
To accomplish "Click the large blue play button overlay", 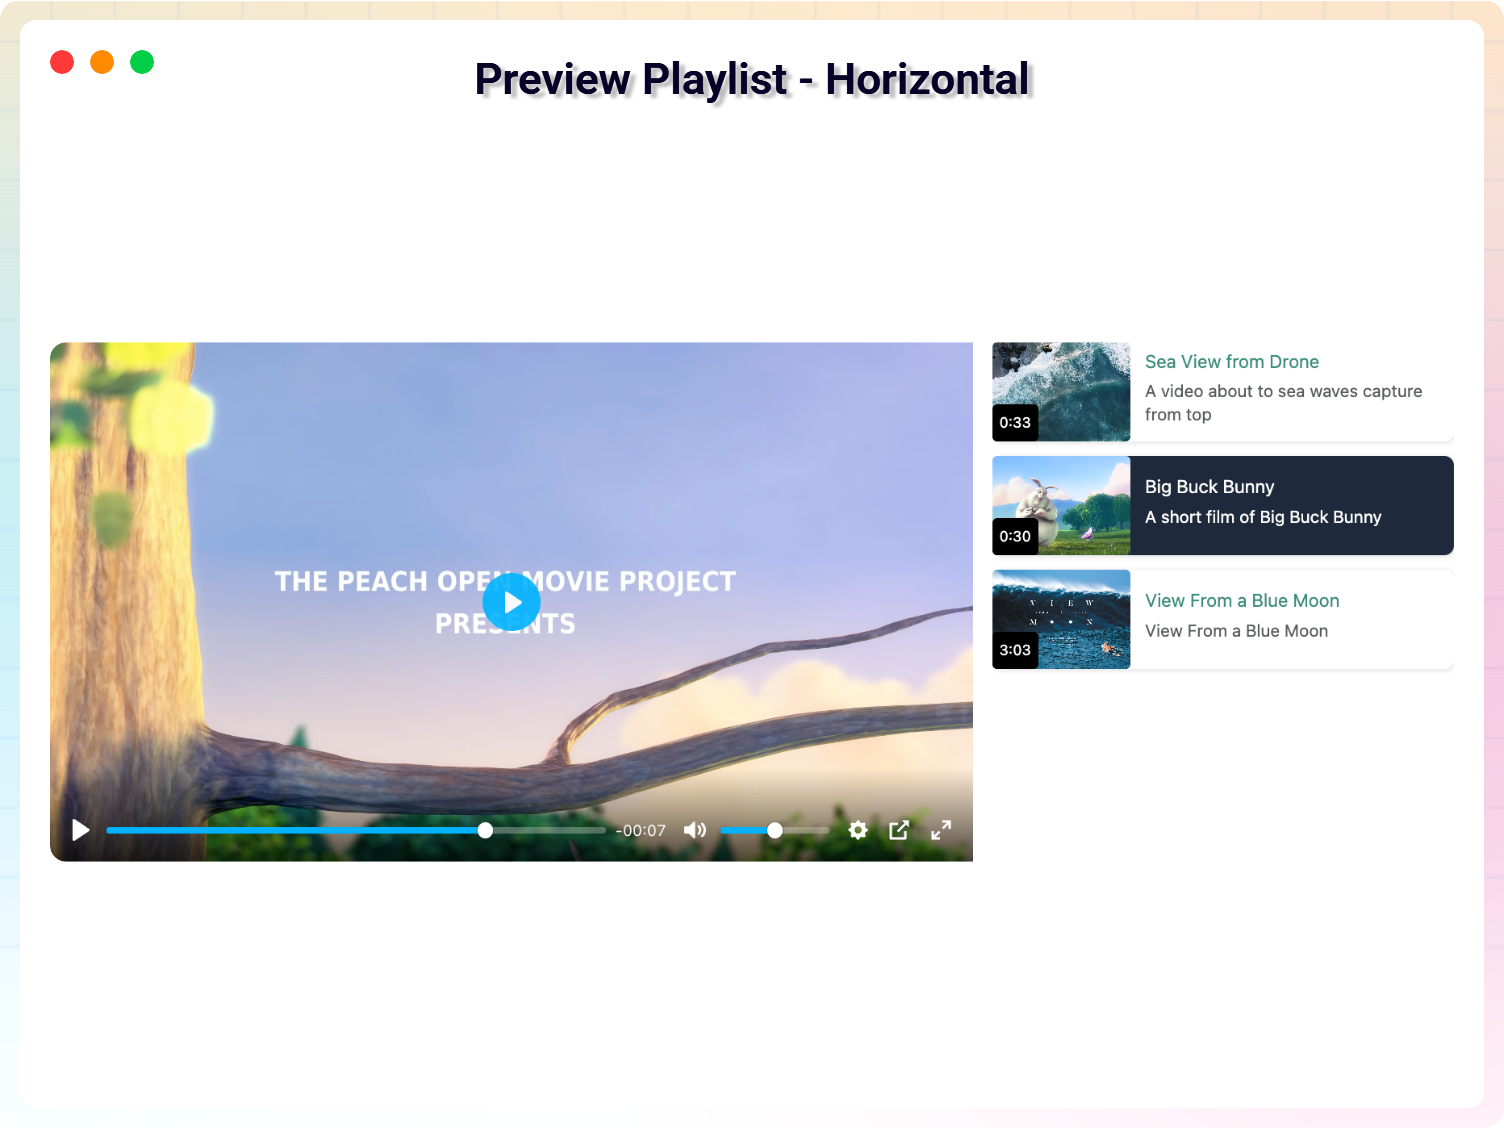I will pyautogui.click(x=511, y=602).
